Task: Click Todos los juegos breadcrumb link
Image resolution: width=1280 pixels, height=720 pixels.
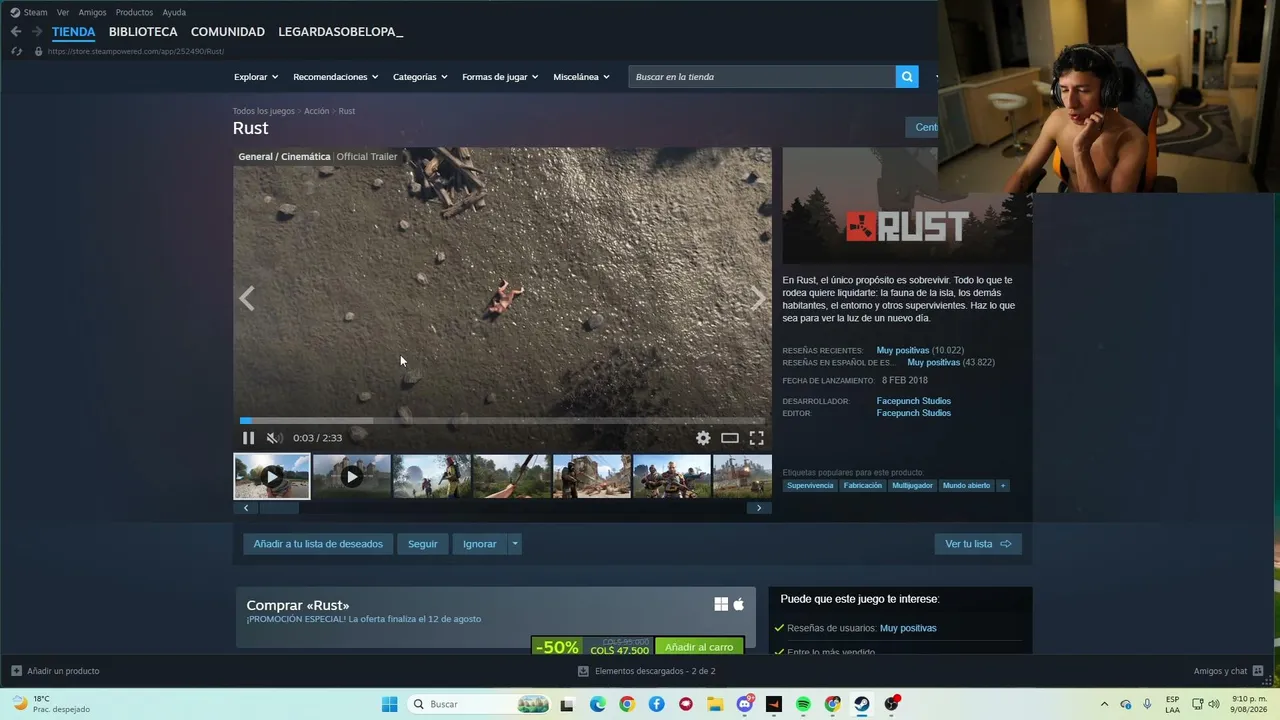Action: tap(264, 111)
